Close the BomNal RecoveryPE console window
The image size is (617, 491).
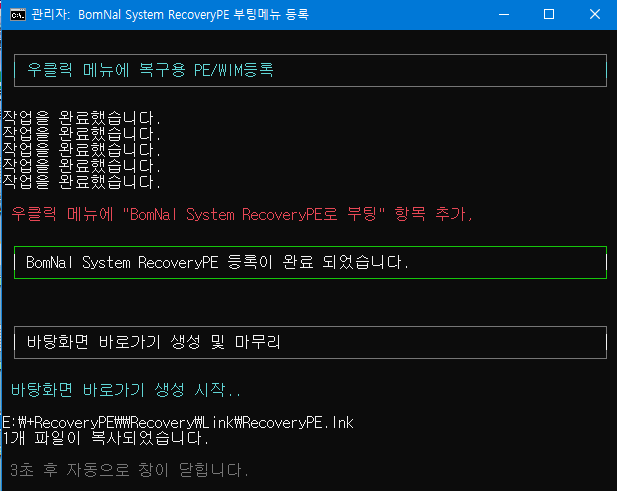coord(595,15)
